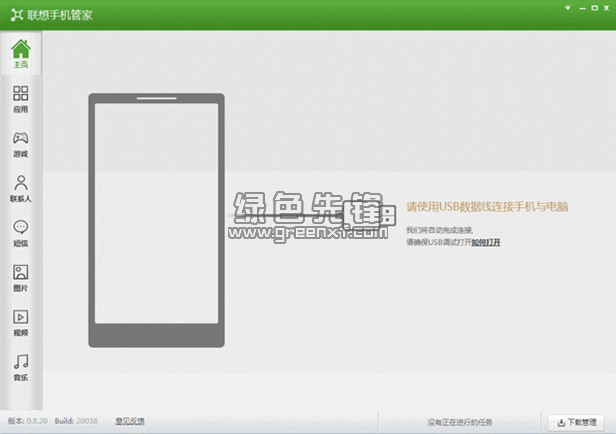Click the 请使用USB数据线连接手机与电脑 heading
Screen dimensions: 616x434
pyautogui.click(x=487, y=207)
